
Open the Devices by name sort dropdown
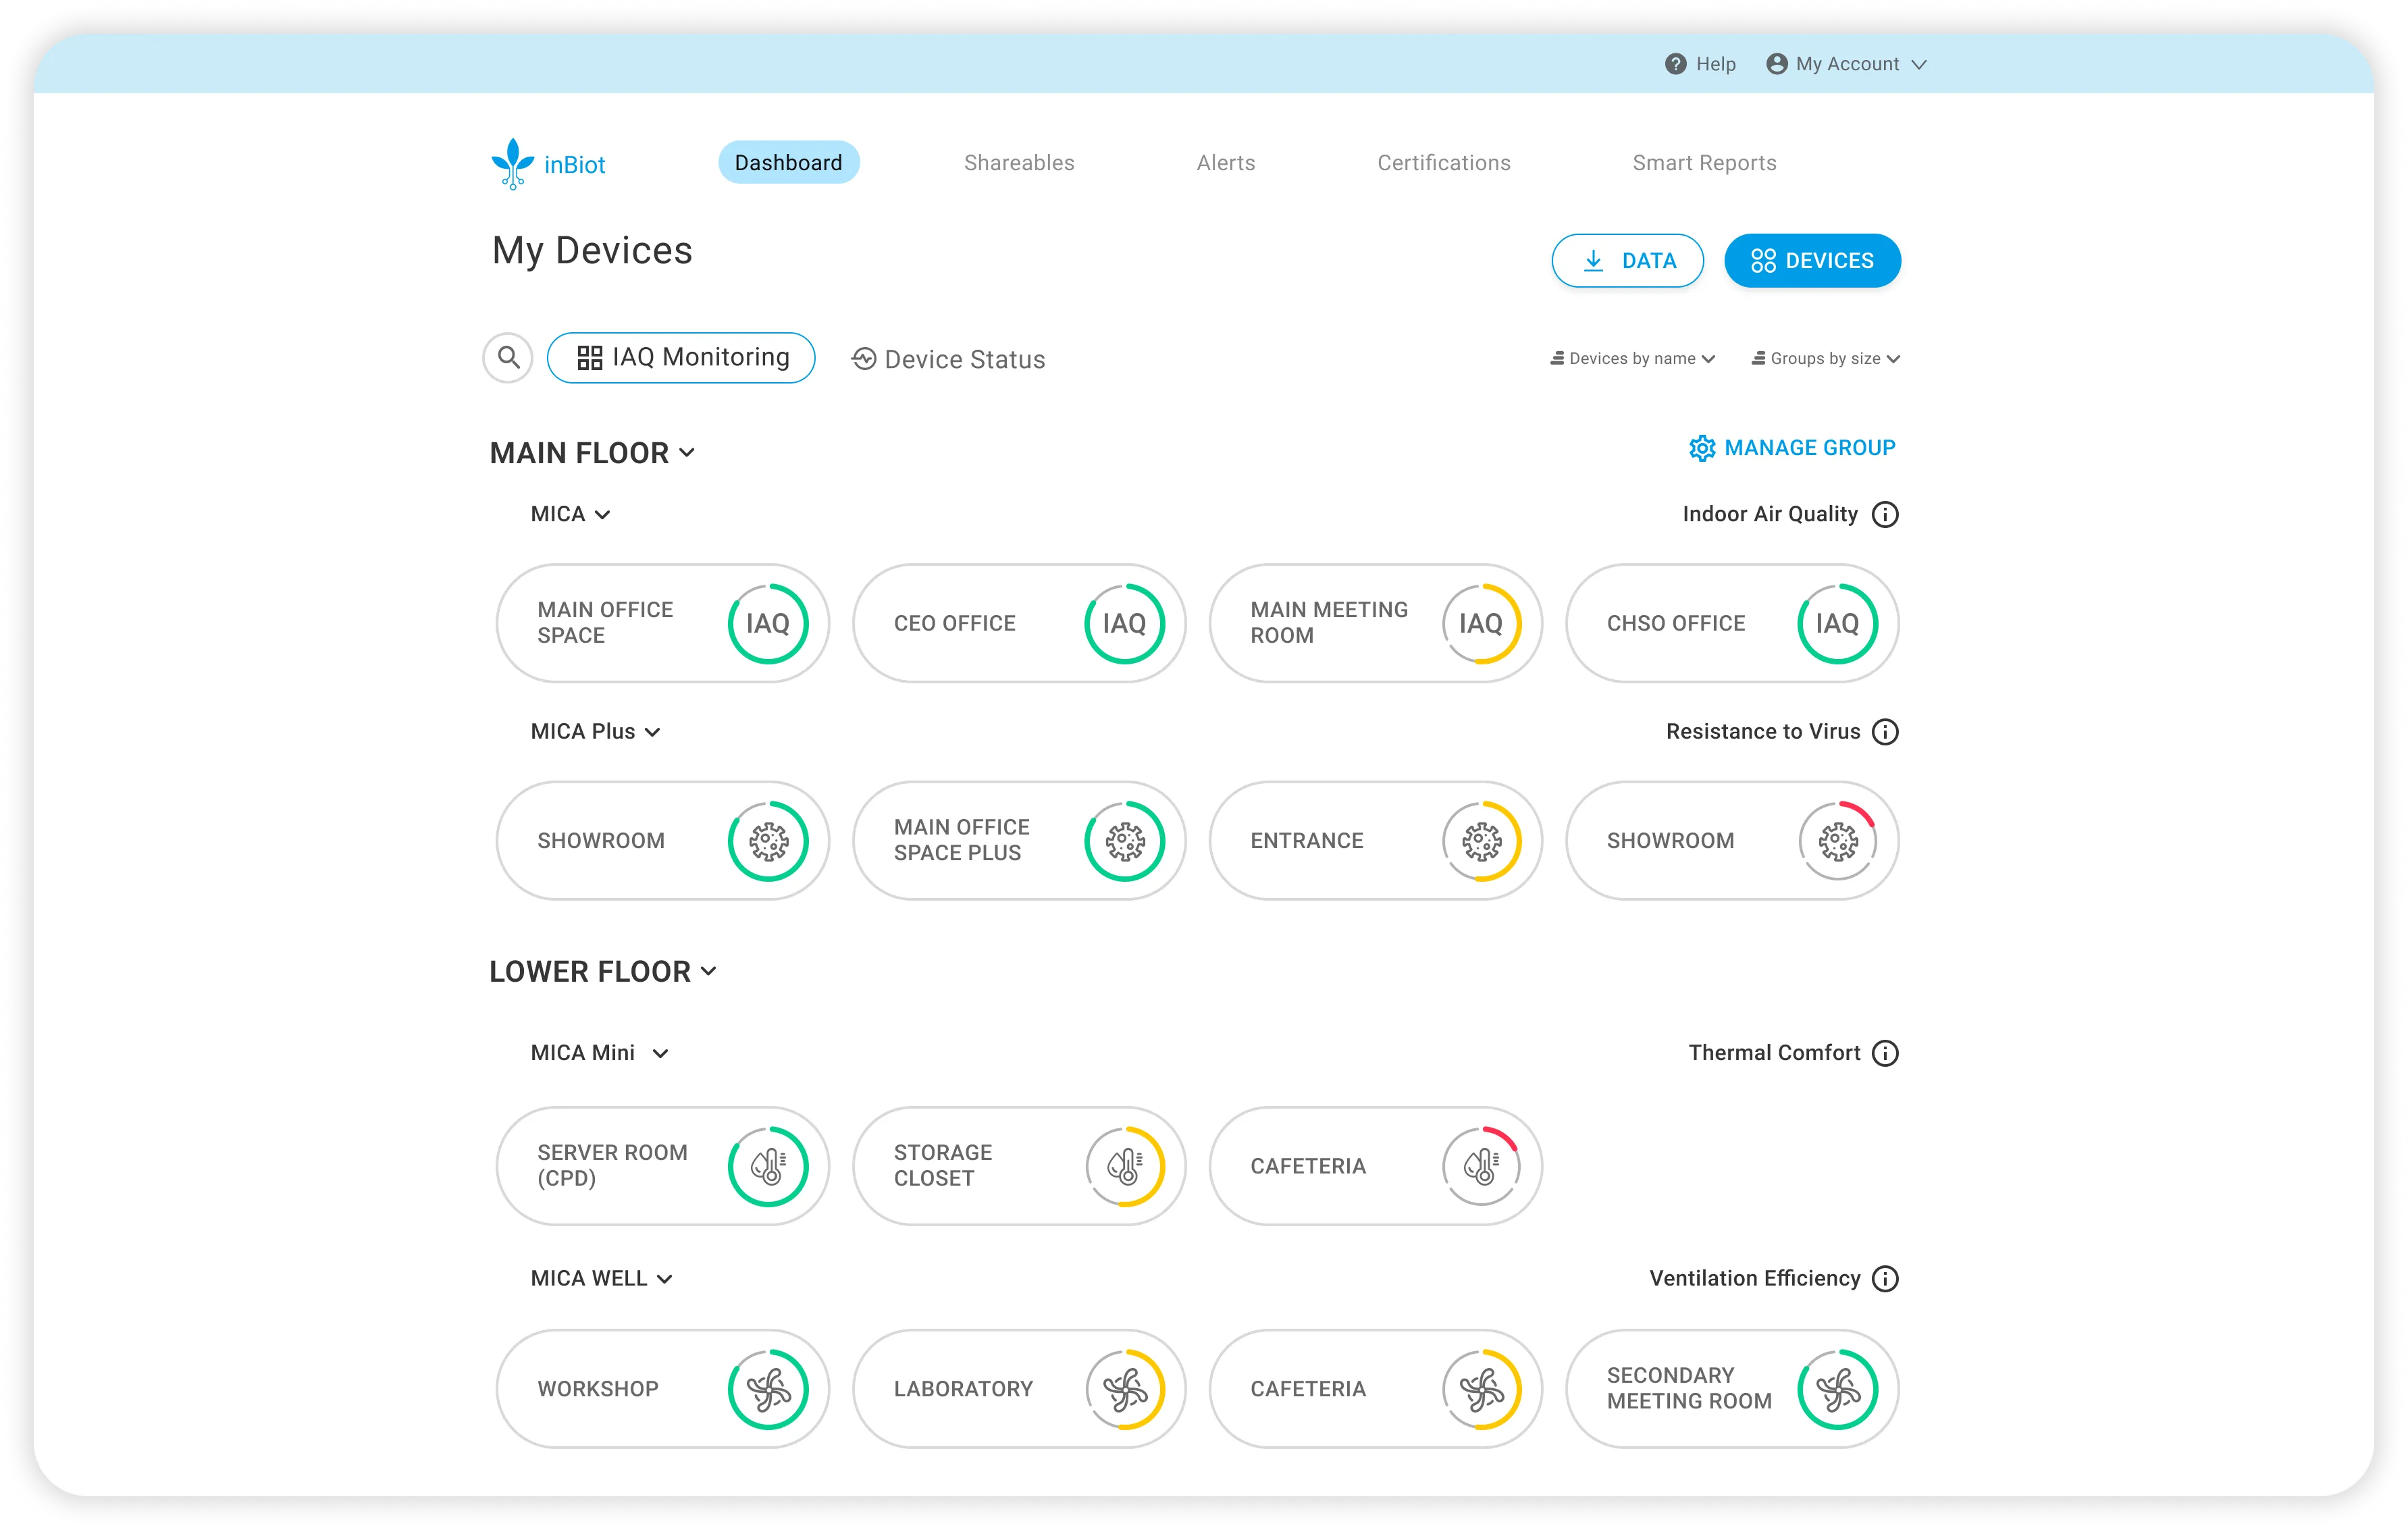tap(1632, 359)
